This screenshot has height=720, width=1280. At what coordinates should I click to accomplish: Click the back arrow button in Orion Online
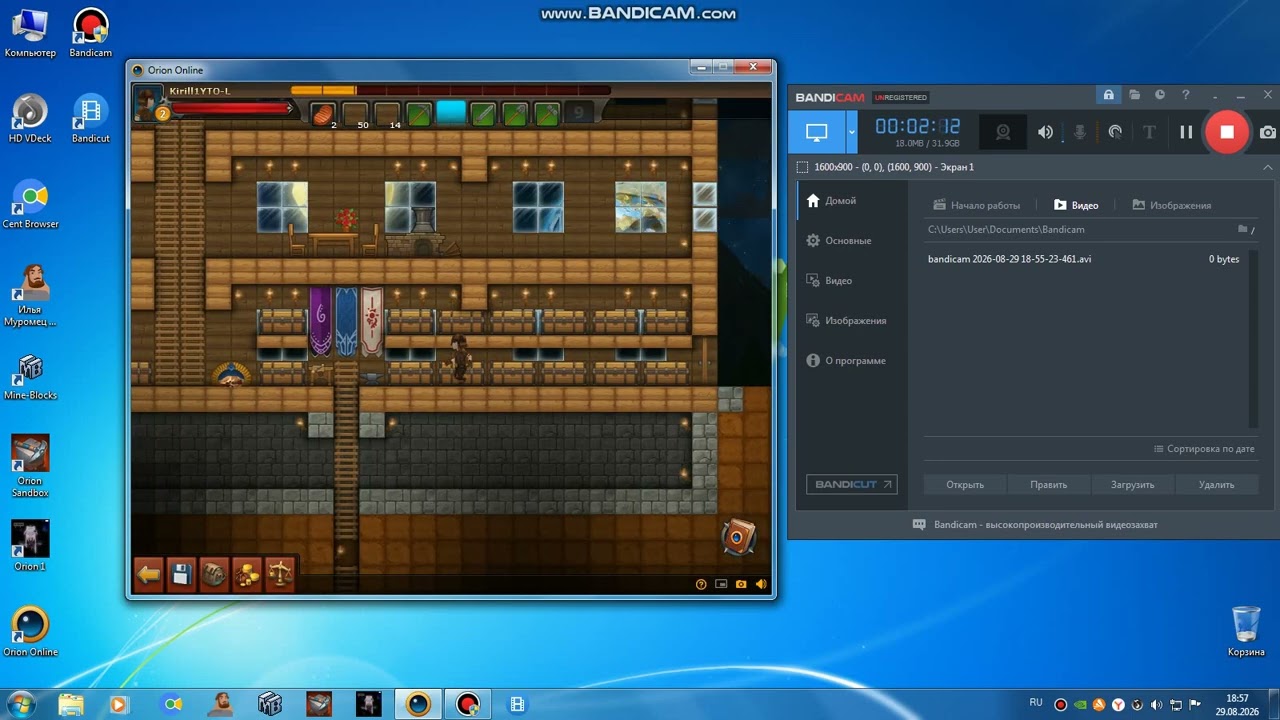click(149, 574)
